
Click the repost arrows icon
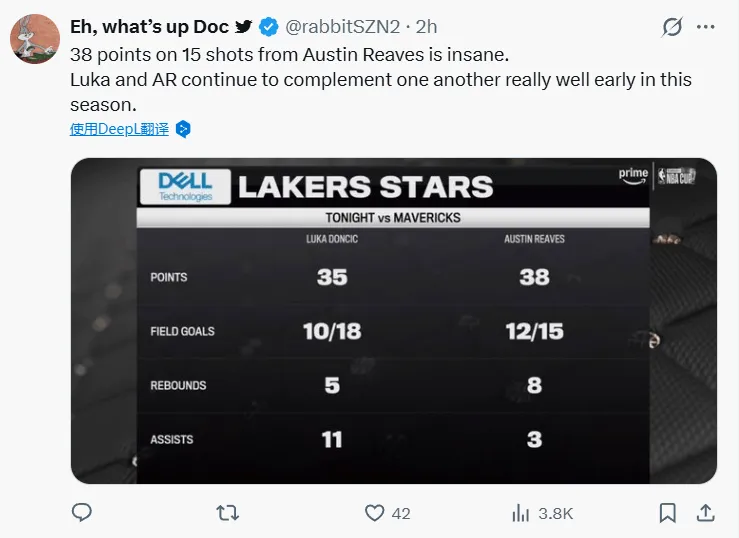coord(227,513)
